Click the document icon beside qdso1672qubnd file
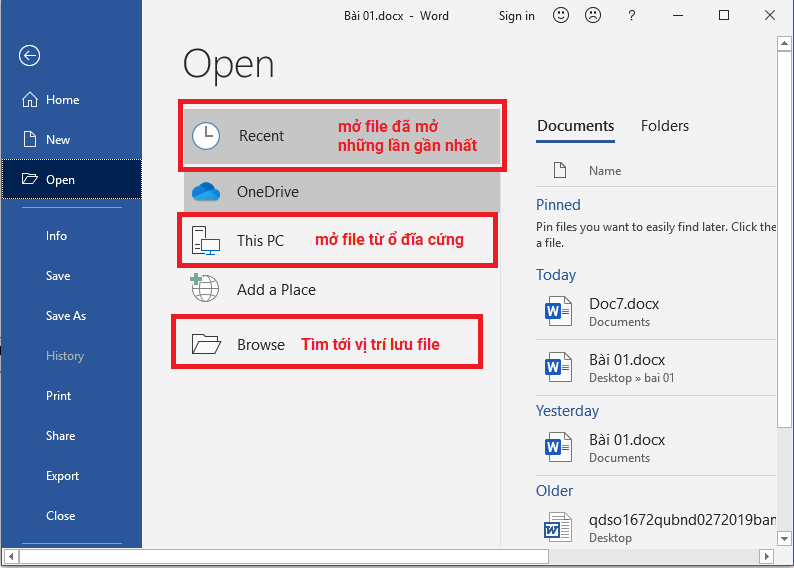The image size is (794, 568). (x=558, y=528)
